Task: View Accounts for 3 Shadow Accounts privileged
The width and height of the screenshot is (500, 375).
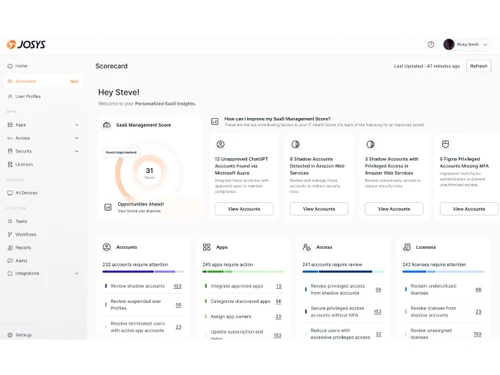Action: [394, 209]
